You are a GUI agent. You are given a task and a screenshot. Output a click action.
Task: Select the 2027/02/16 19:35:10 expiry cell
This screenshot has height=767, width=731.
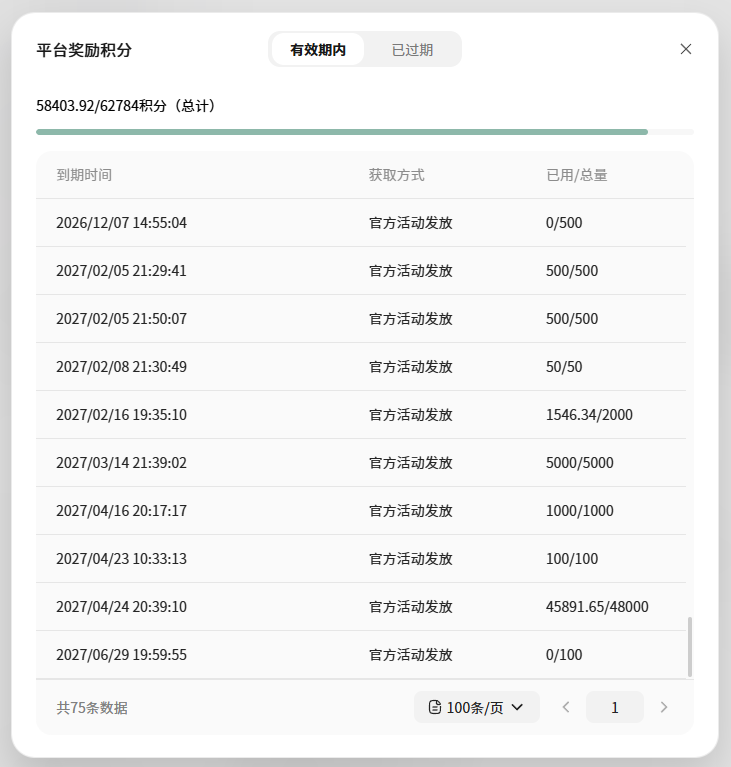pos(121,414)
